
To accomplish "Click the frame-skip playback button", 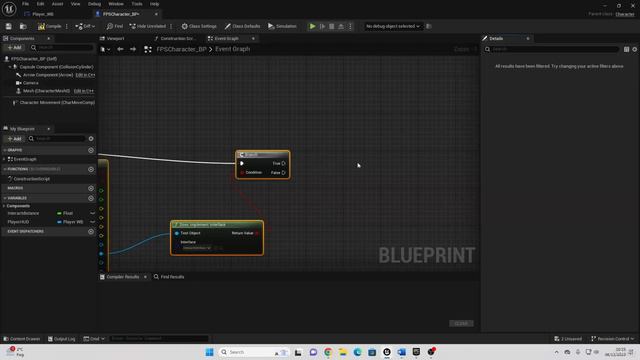I will click(x=322, y=26).
